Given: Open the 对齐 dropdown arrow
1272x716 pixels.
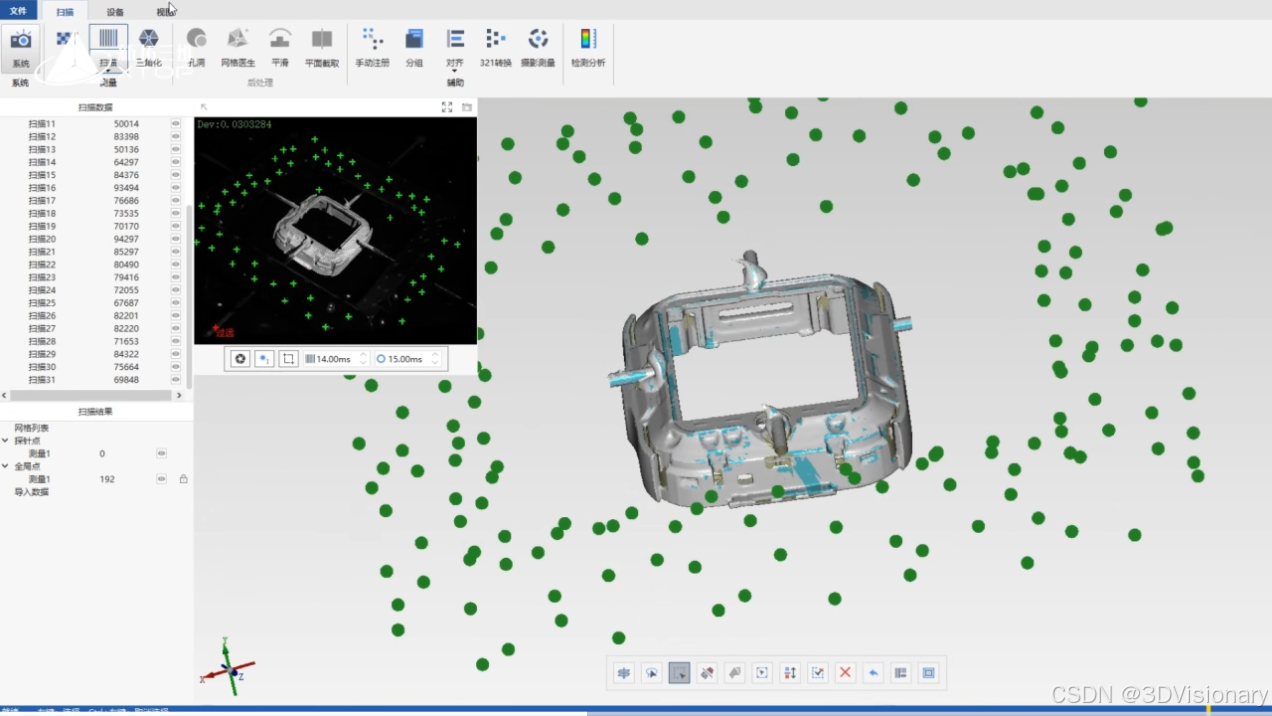Looking at the screenshot, I should 455,72.
